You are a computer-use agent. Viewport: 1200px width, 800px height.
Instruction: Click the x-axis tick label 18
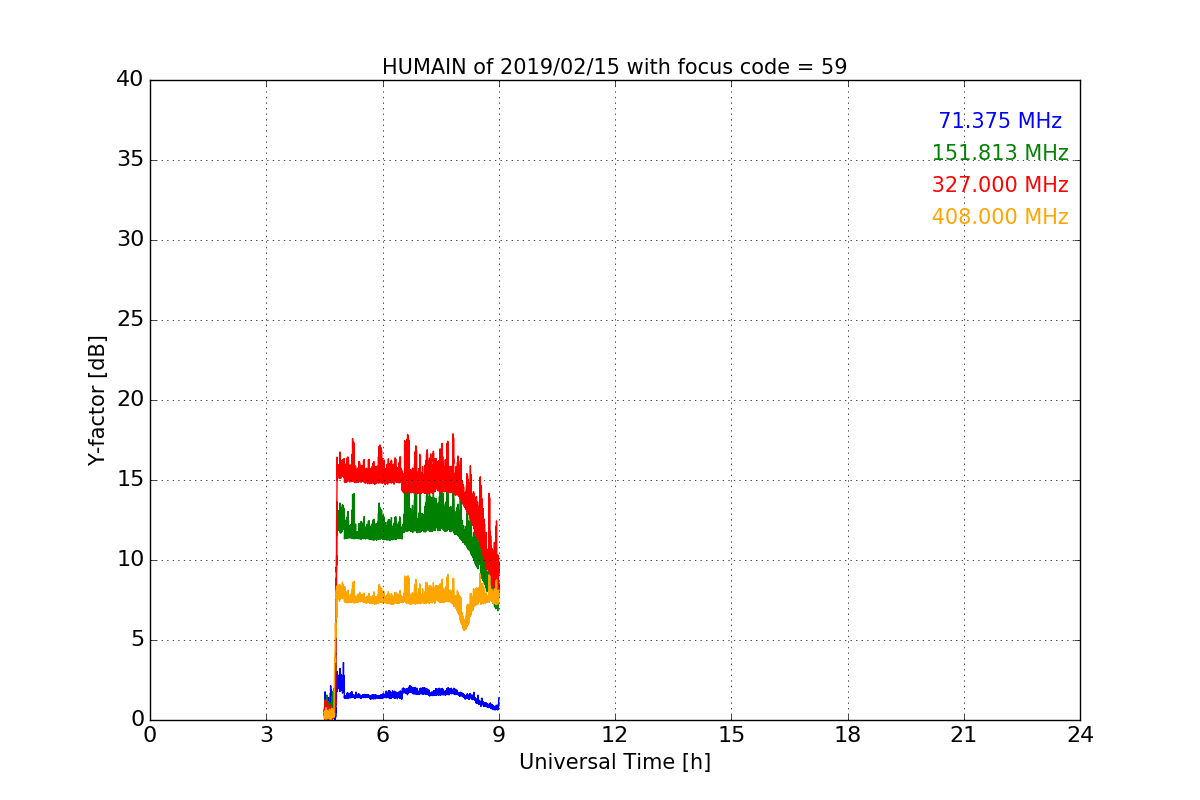(848, 735)
